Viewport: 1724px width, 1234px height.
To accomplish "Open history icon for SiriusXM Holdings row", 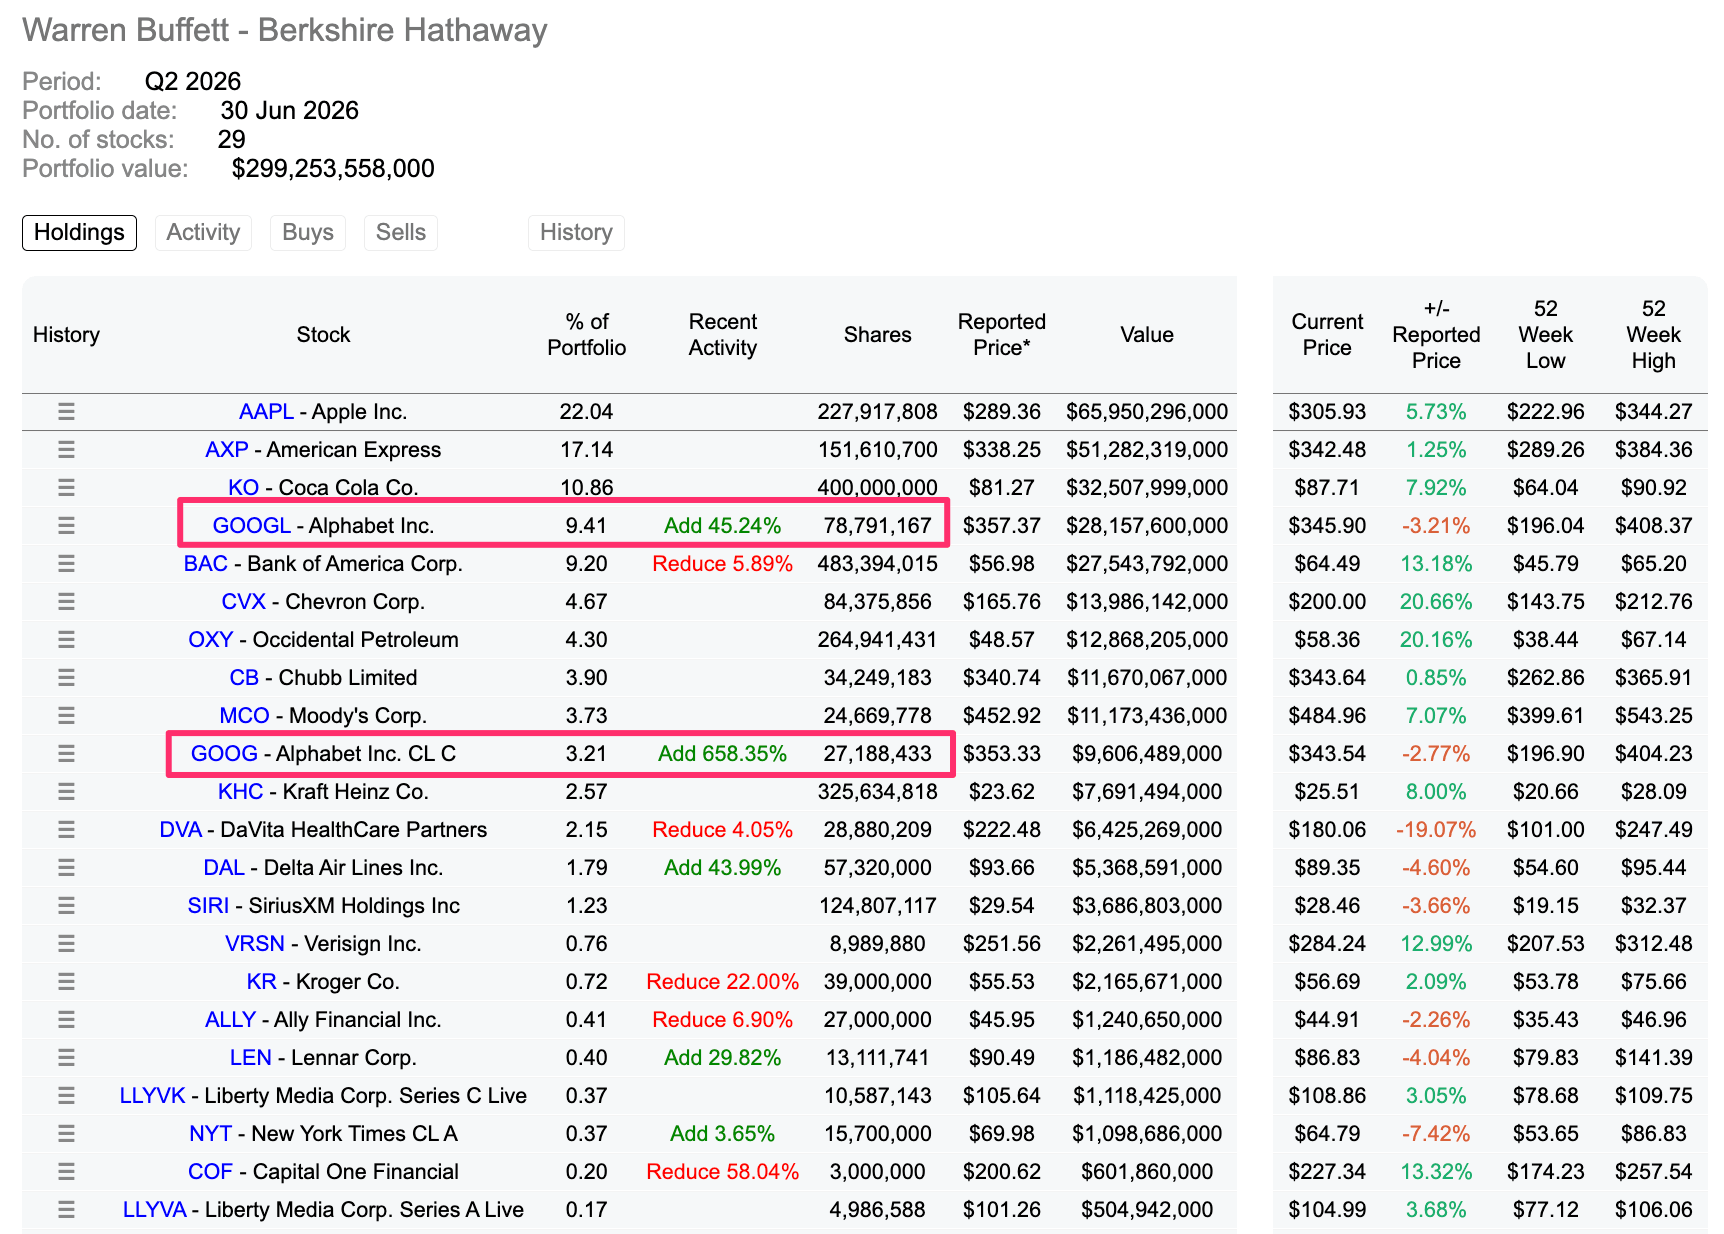I will tap(66, 905).
